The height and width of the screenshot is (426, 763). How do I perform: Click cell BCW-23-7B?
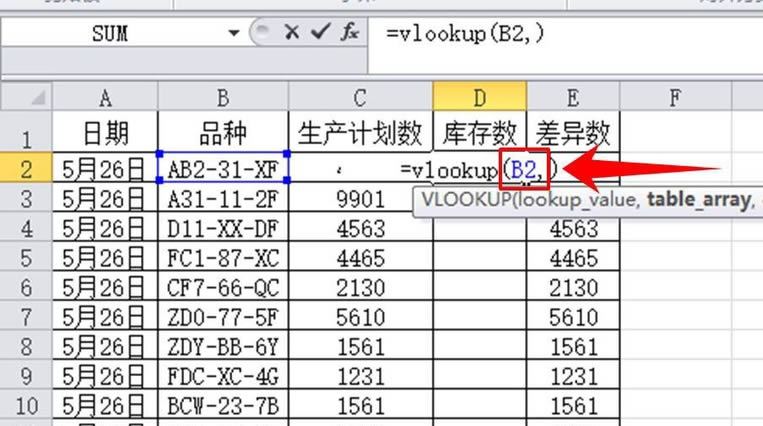(x=223, y=406)
